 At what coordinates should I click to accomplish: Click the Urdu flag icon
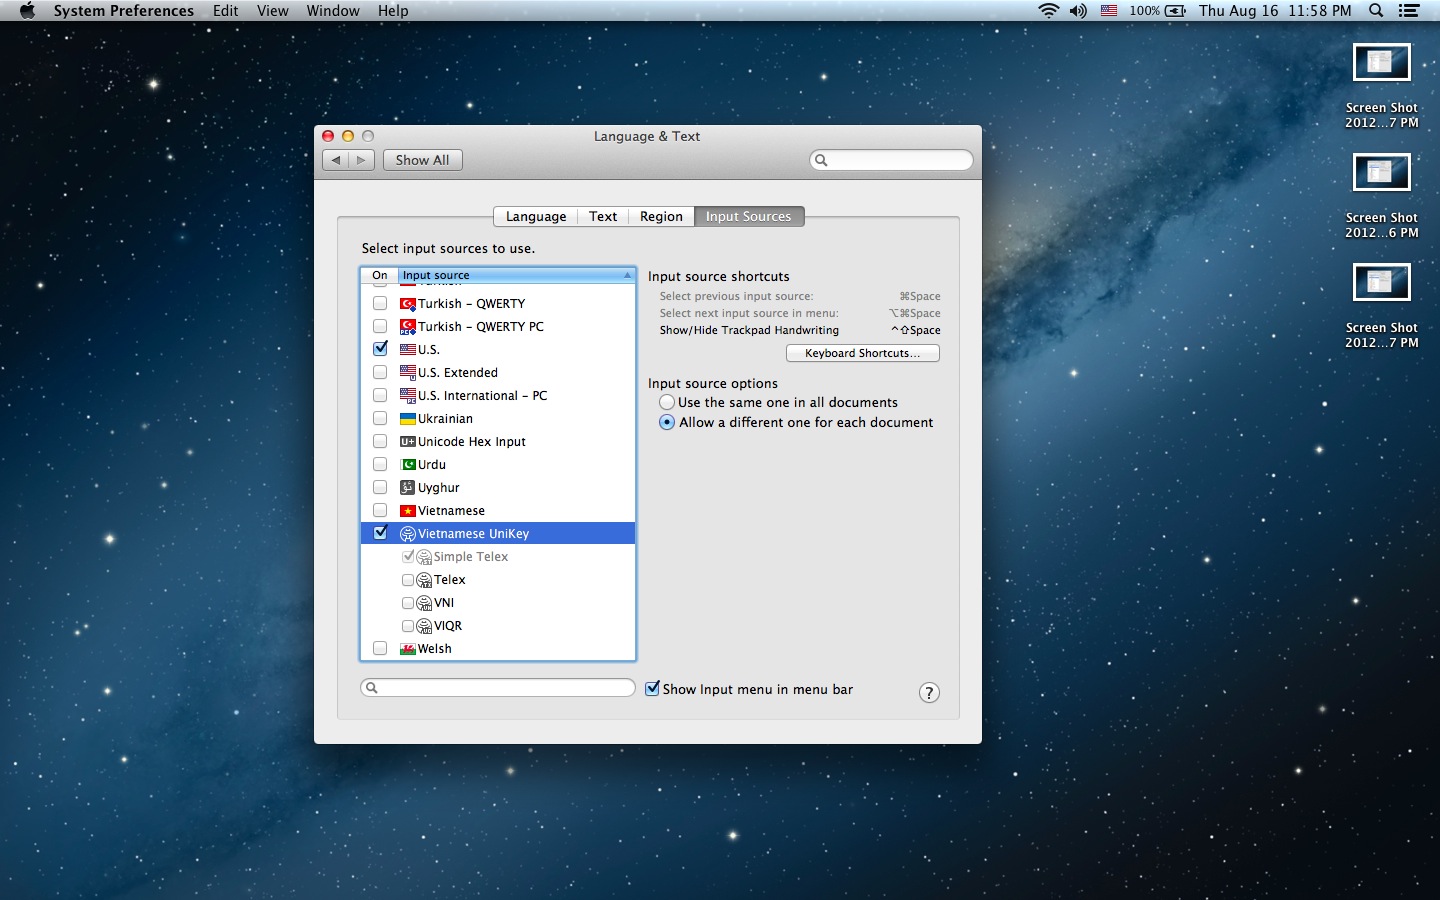pyautogui.click(x=408, y=464)
